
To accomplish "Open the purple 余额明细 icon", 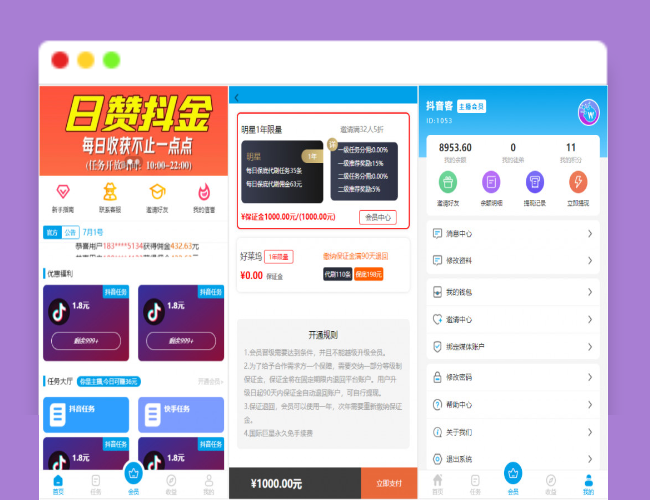I will (x=491, y=182).
